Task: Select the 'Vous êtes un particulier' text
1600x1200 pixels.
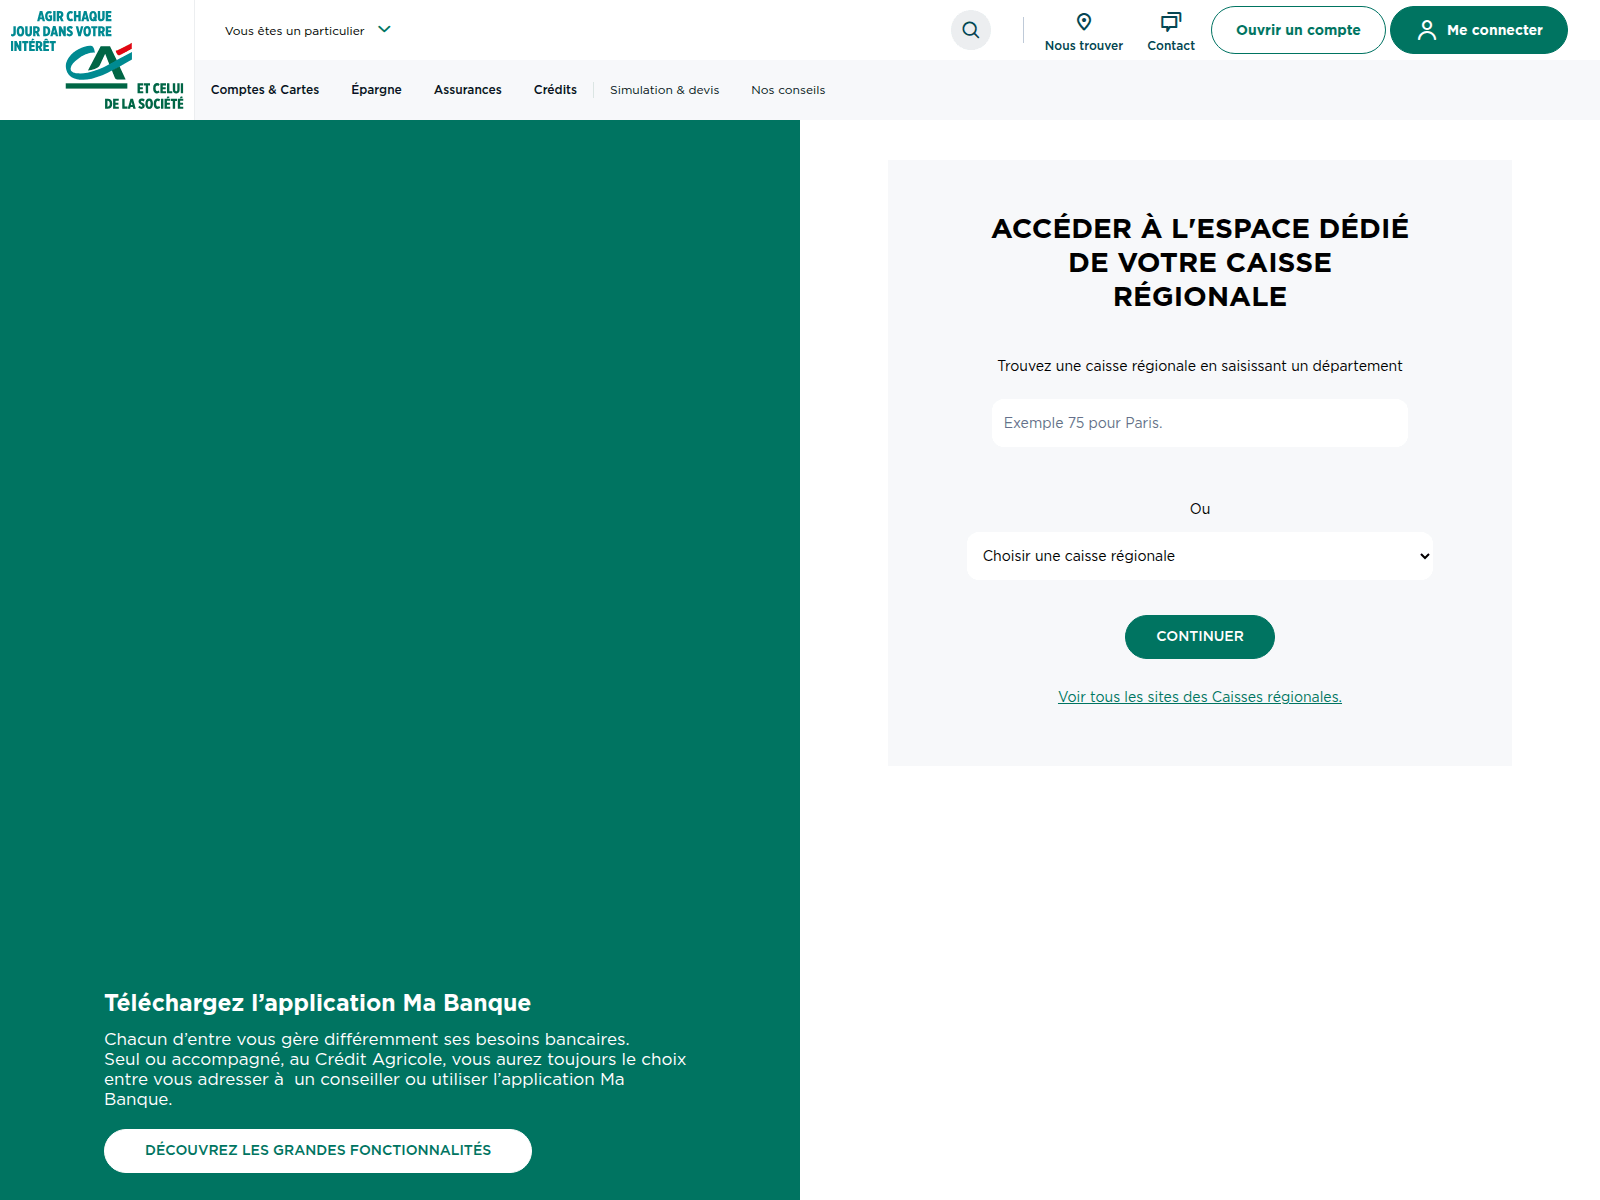Action: coord(294,31)
